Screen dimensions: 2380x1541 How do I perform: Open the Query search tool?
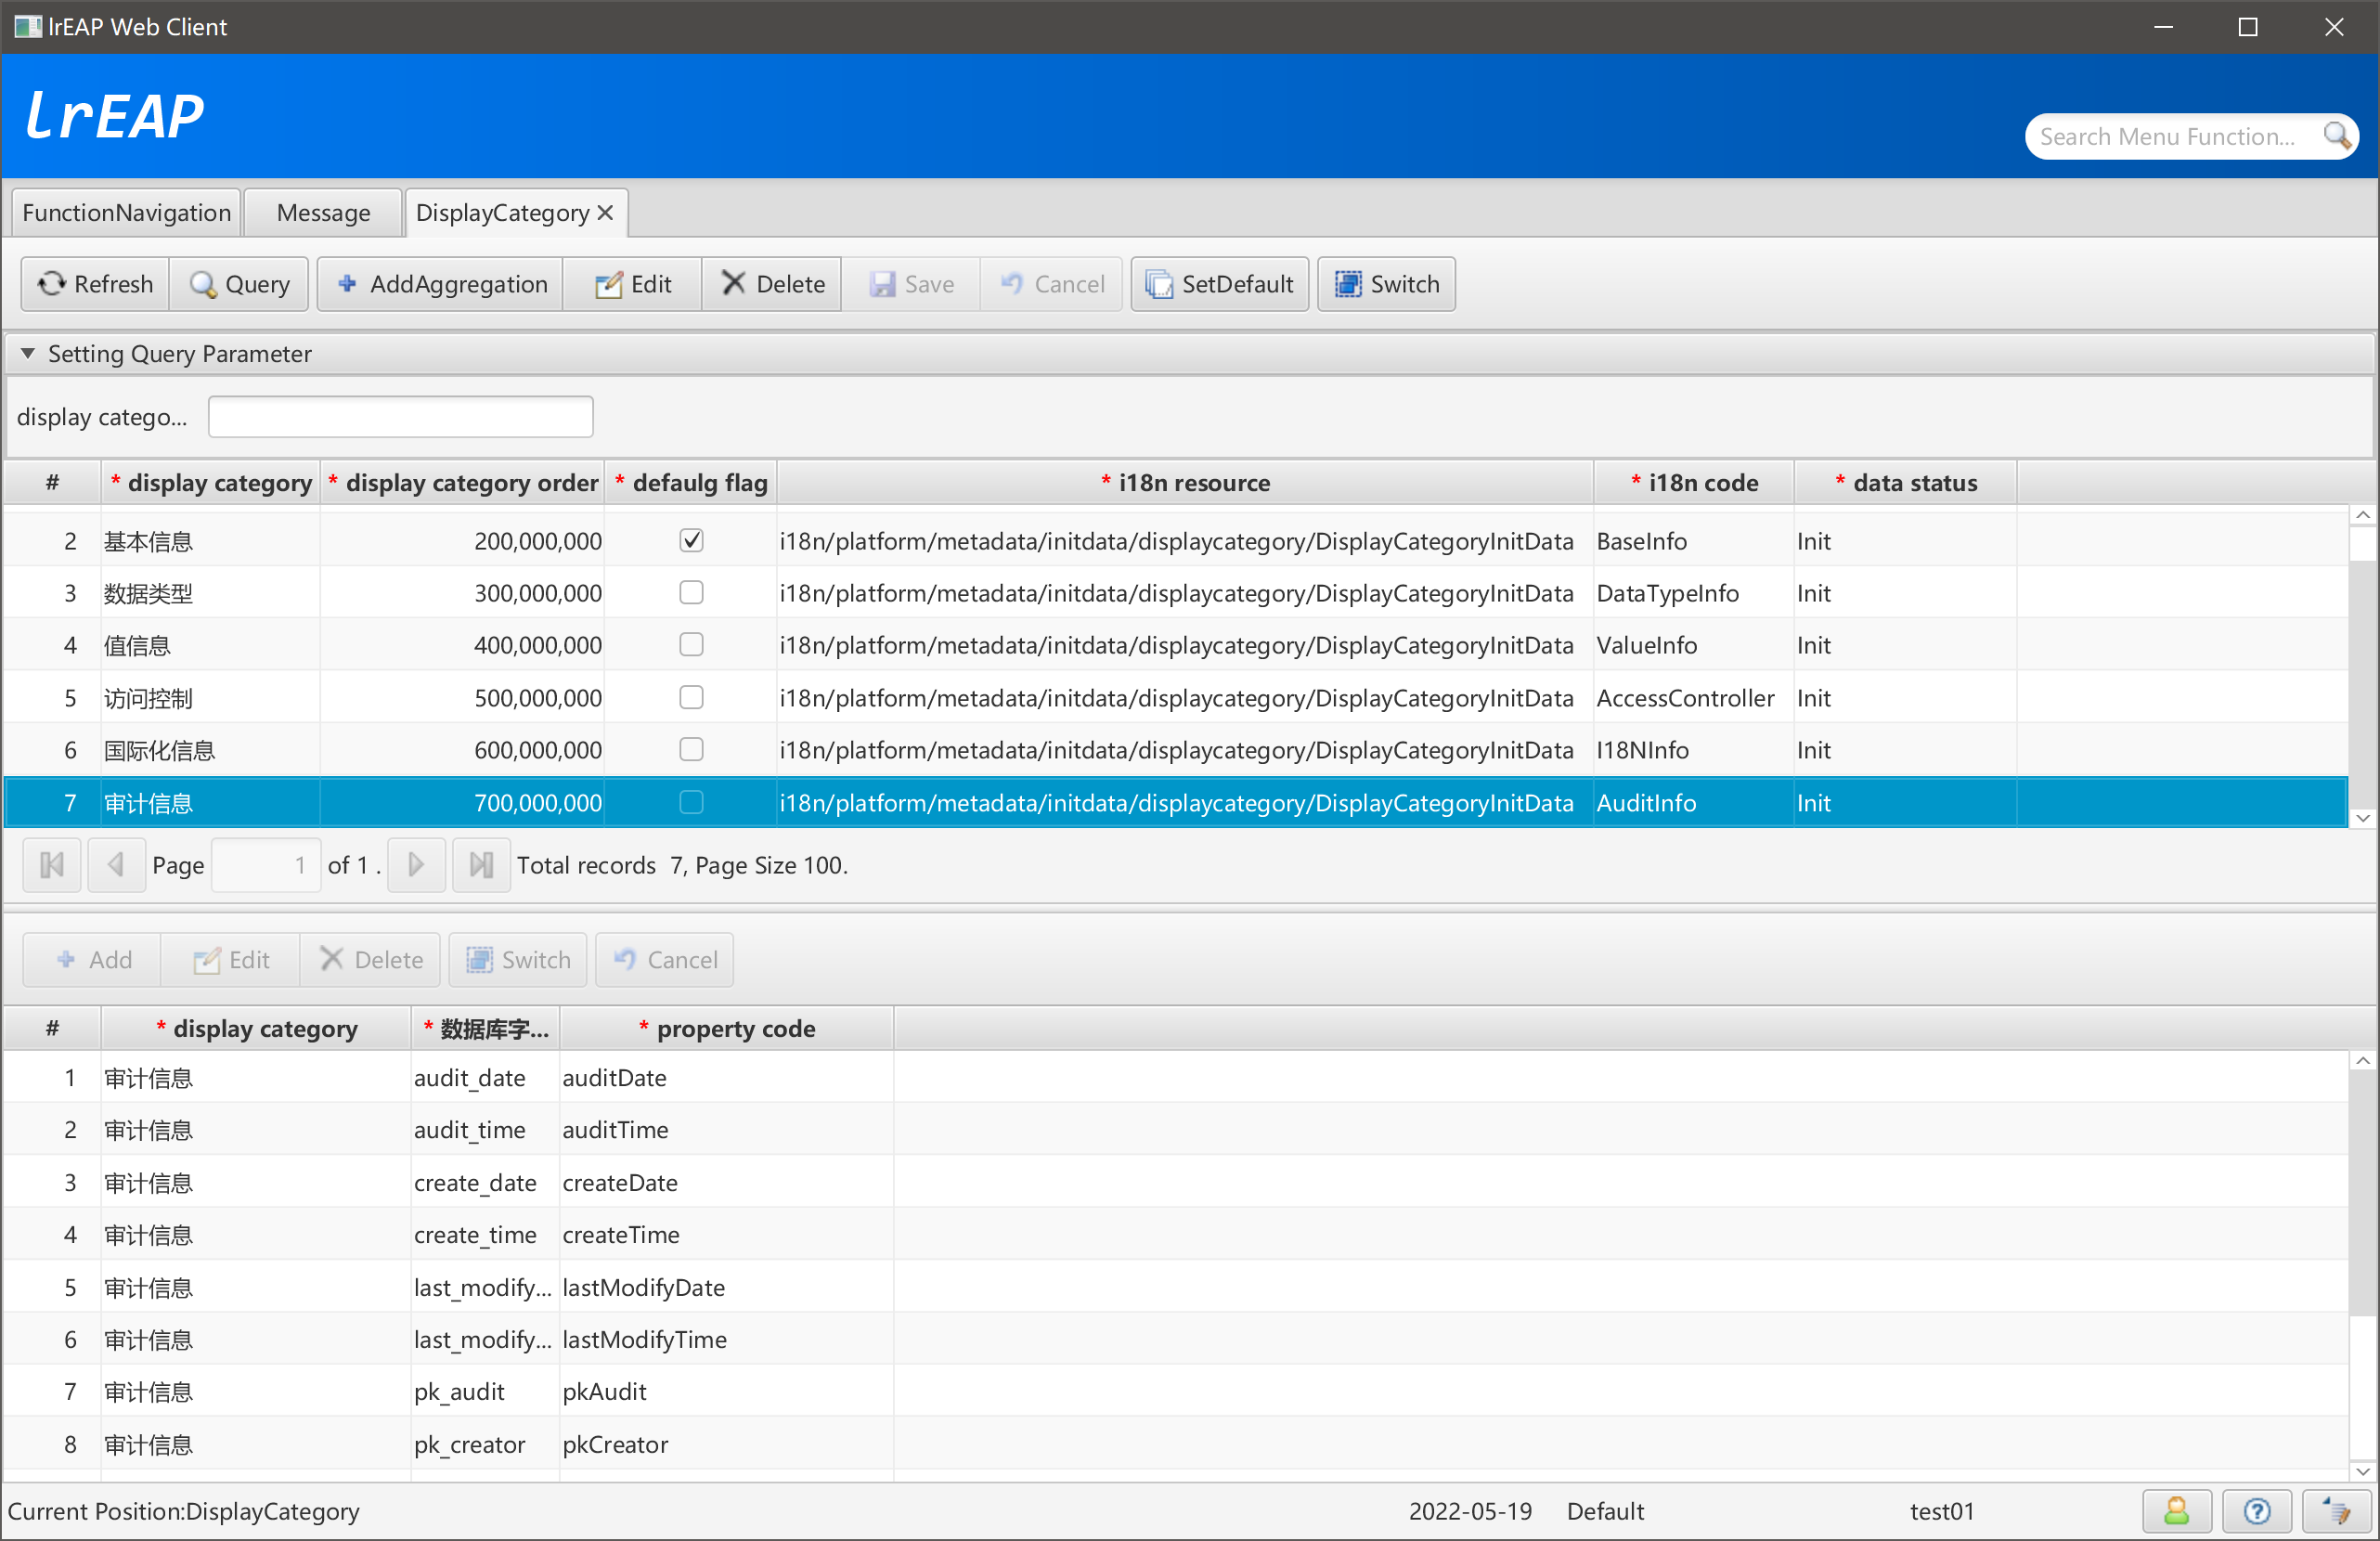(239, 284)
